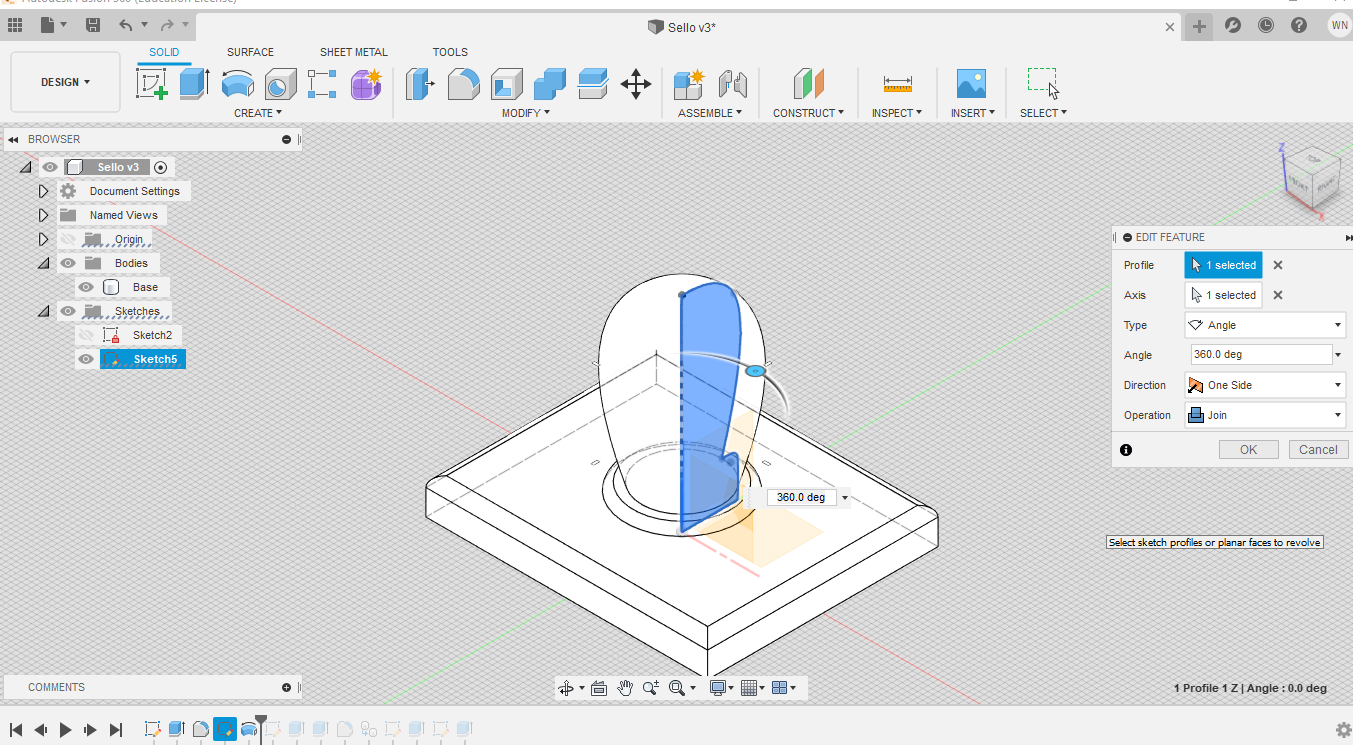The width and height of the screenshot is (1353, 745).
Task: Select the Press Pull tool
Action: [420, 83]
